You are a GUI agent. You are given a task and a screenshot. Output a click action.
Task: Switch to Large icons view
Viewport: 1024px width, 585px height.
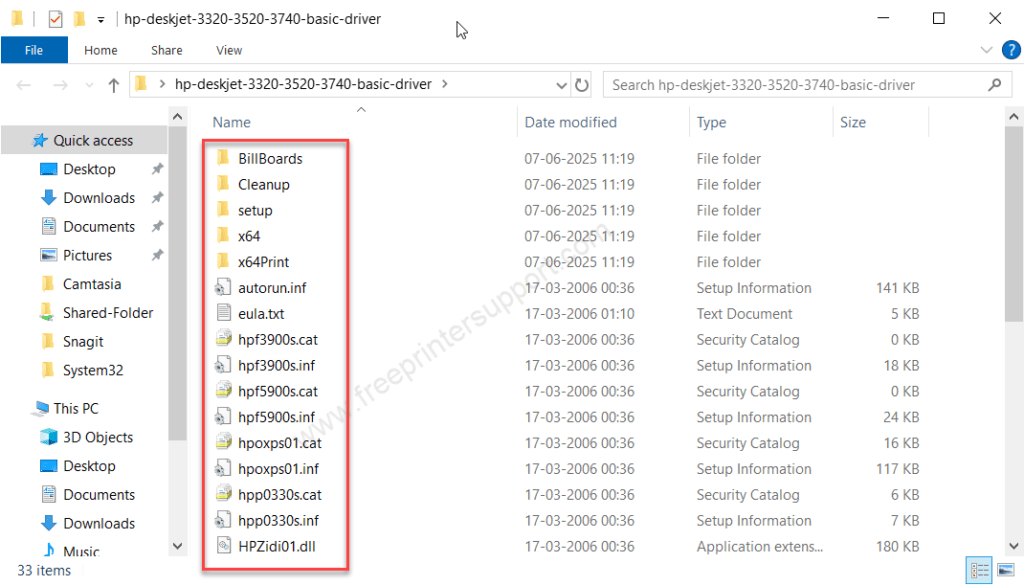[1006, 570]
